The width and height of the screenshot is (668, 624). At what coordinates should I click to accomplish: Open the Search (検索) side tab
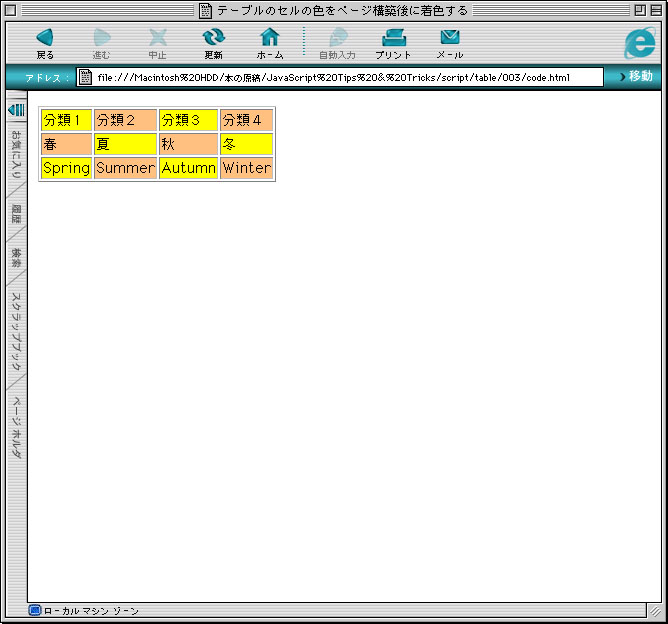16,257
